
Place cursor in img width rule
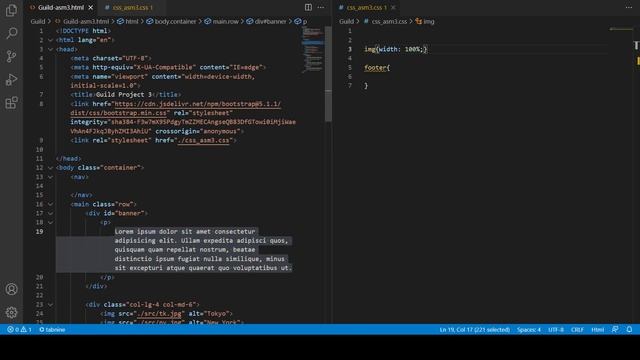(x=396, y=49)
